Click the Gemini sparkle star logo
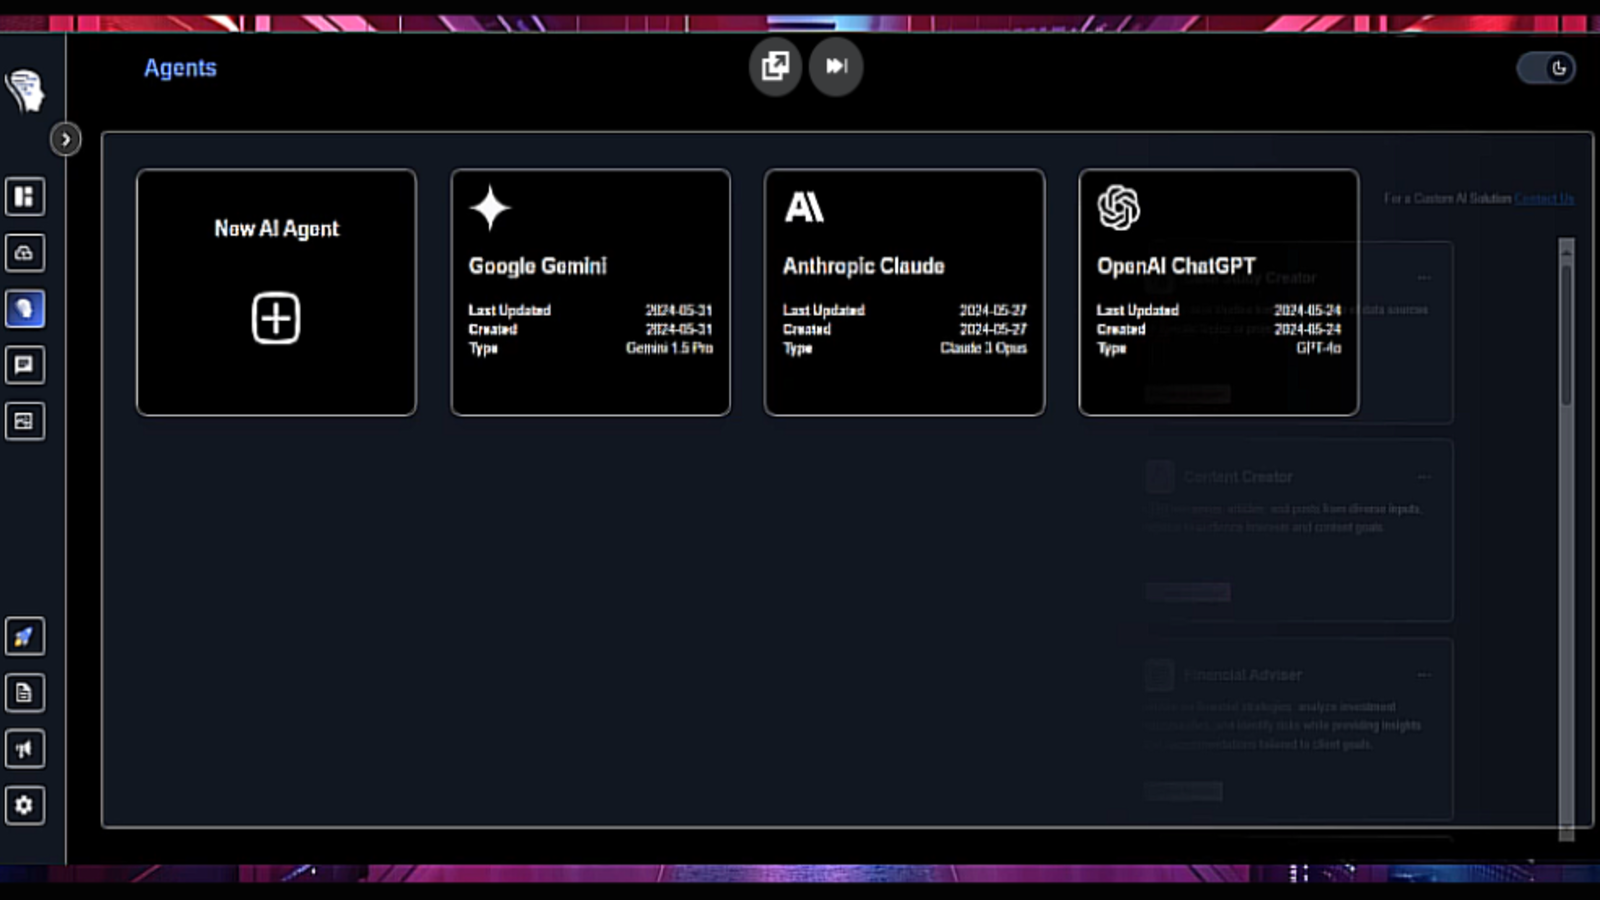The width and height of the screenshot is (1600, 900). pos(490,208)
